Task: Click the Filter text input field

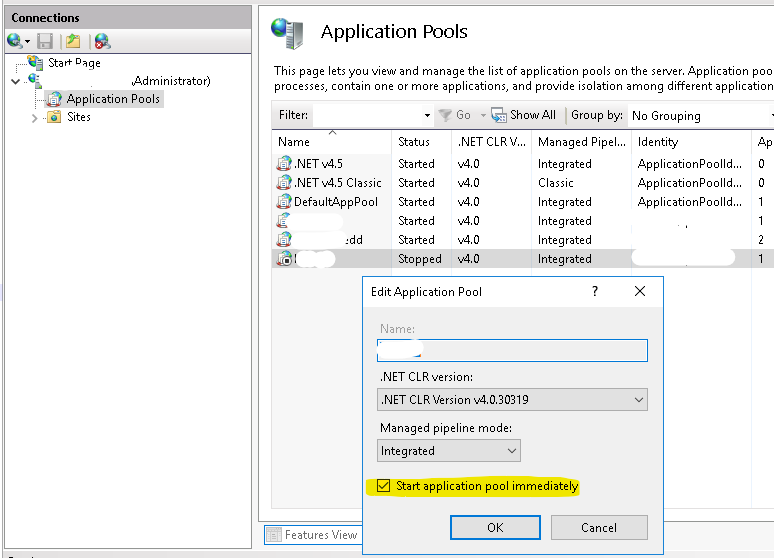Action: pos(367,116)
